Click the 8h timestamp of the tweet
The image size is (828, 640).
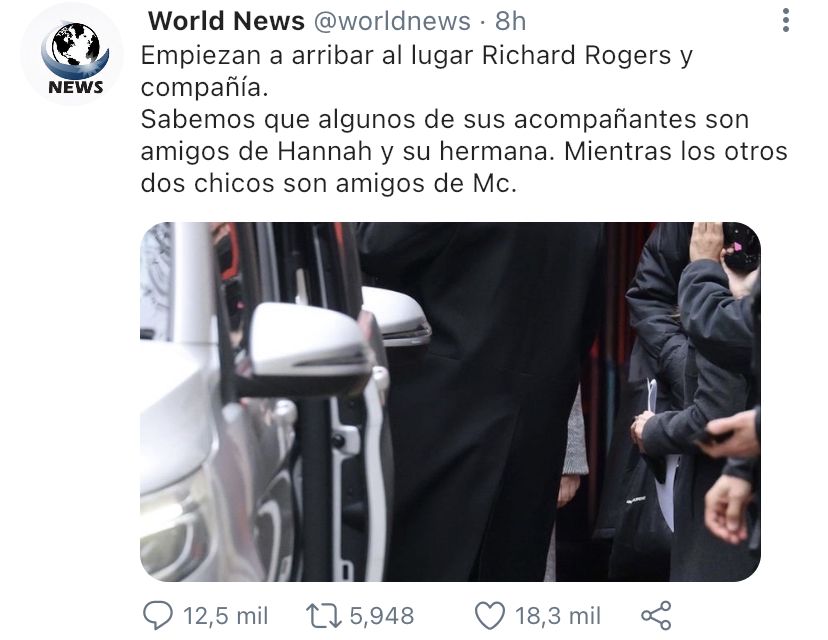point(510,22)
